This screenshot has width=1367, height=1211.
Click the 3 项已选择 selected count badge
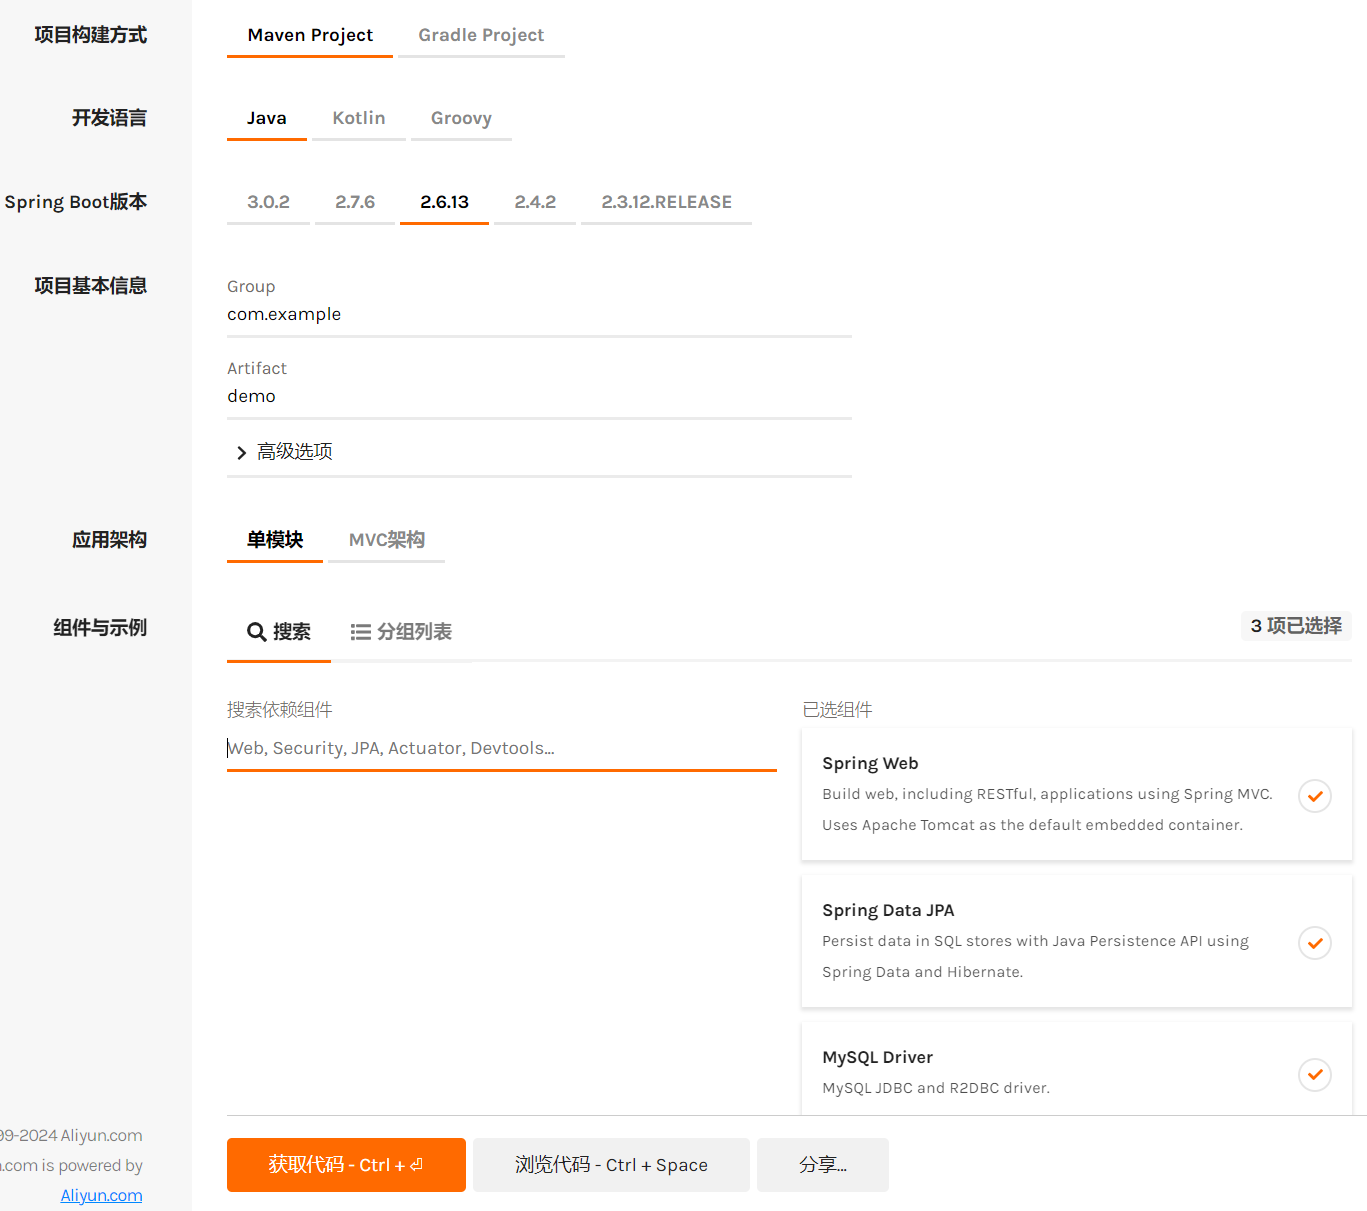point(1295,626)
